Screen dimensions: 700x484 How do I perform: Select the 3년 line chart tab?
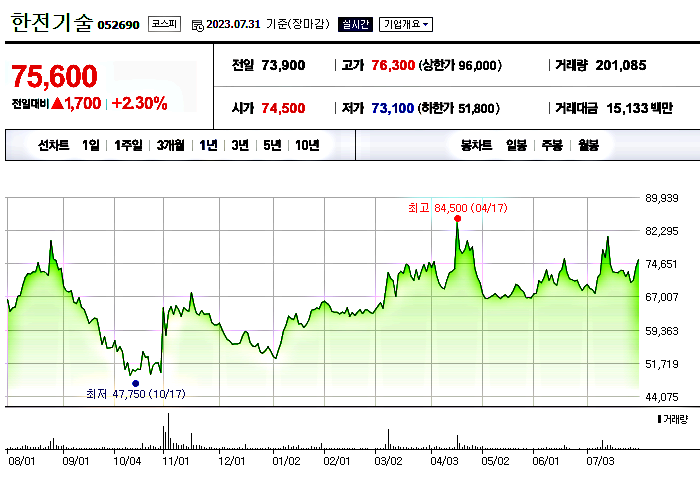(x=240, y=145)
